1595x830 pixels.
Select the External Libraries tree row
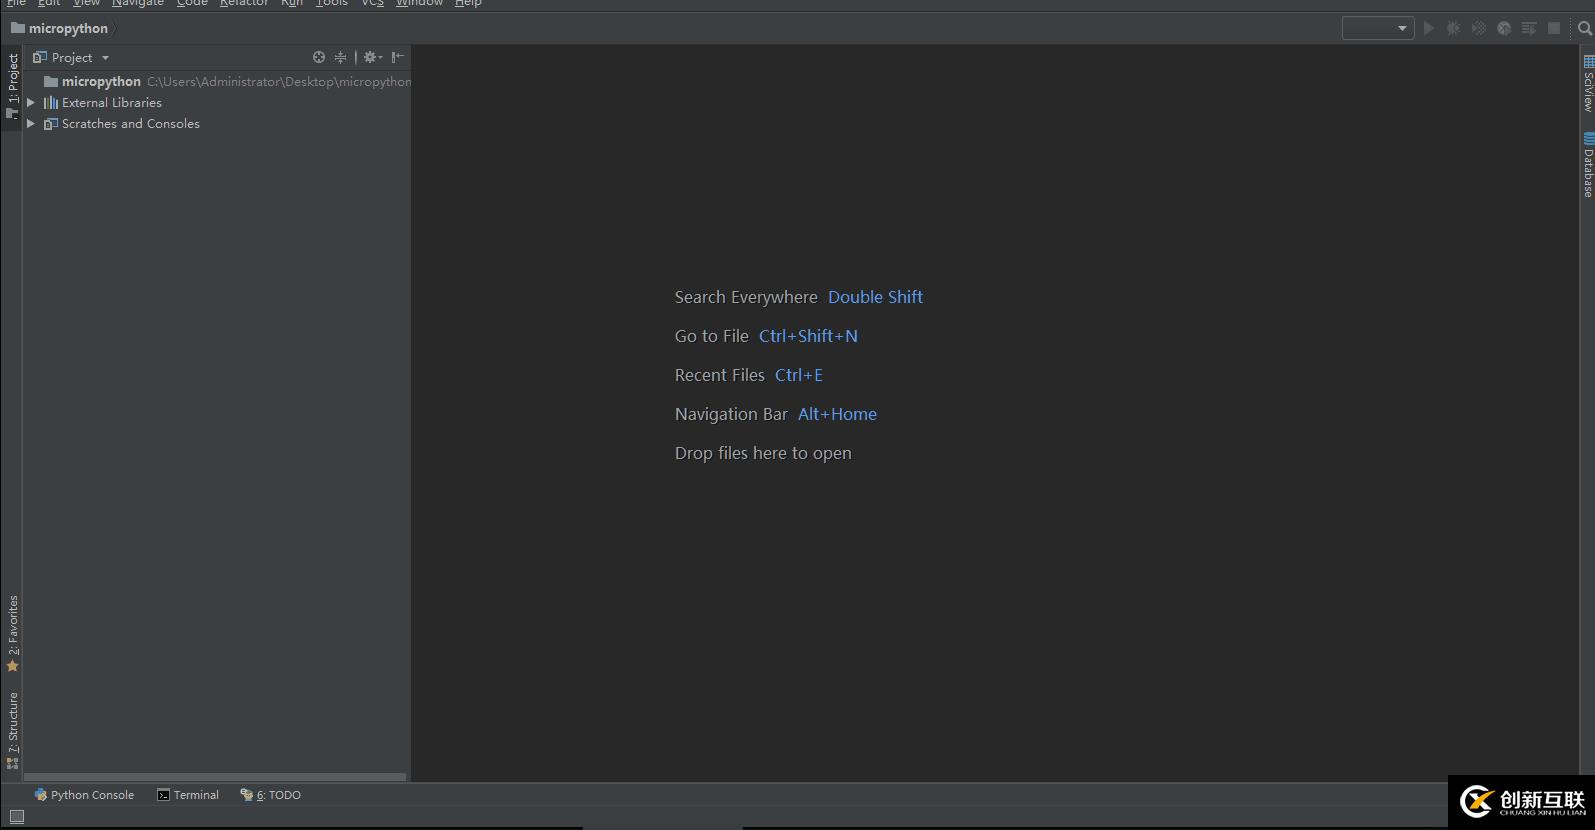point(216,102)
